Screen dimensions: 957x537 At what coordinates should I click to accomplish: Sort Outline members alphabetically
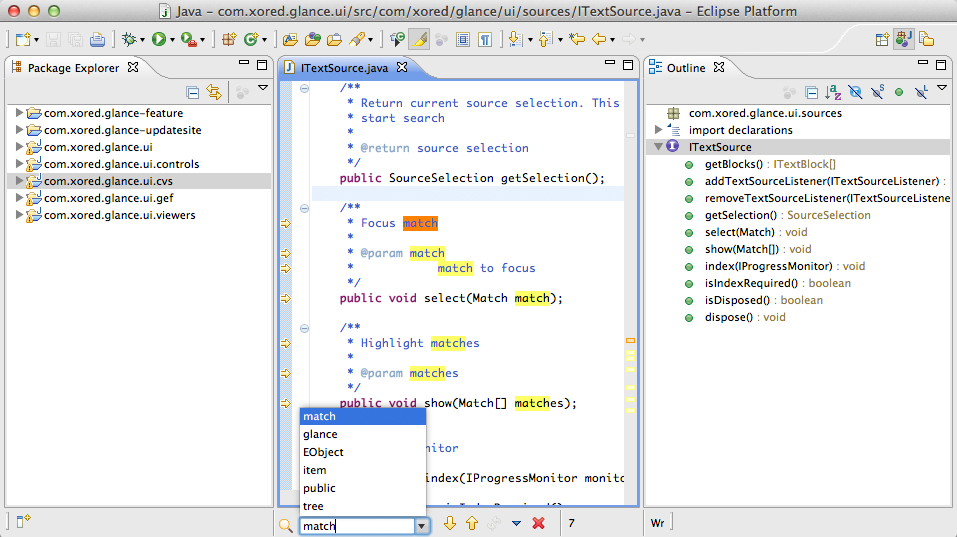(x=833, y=92)
